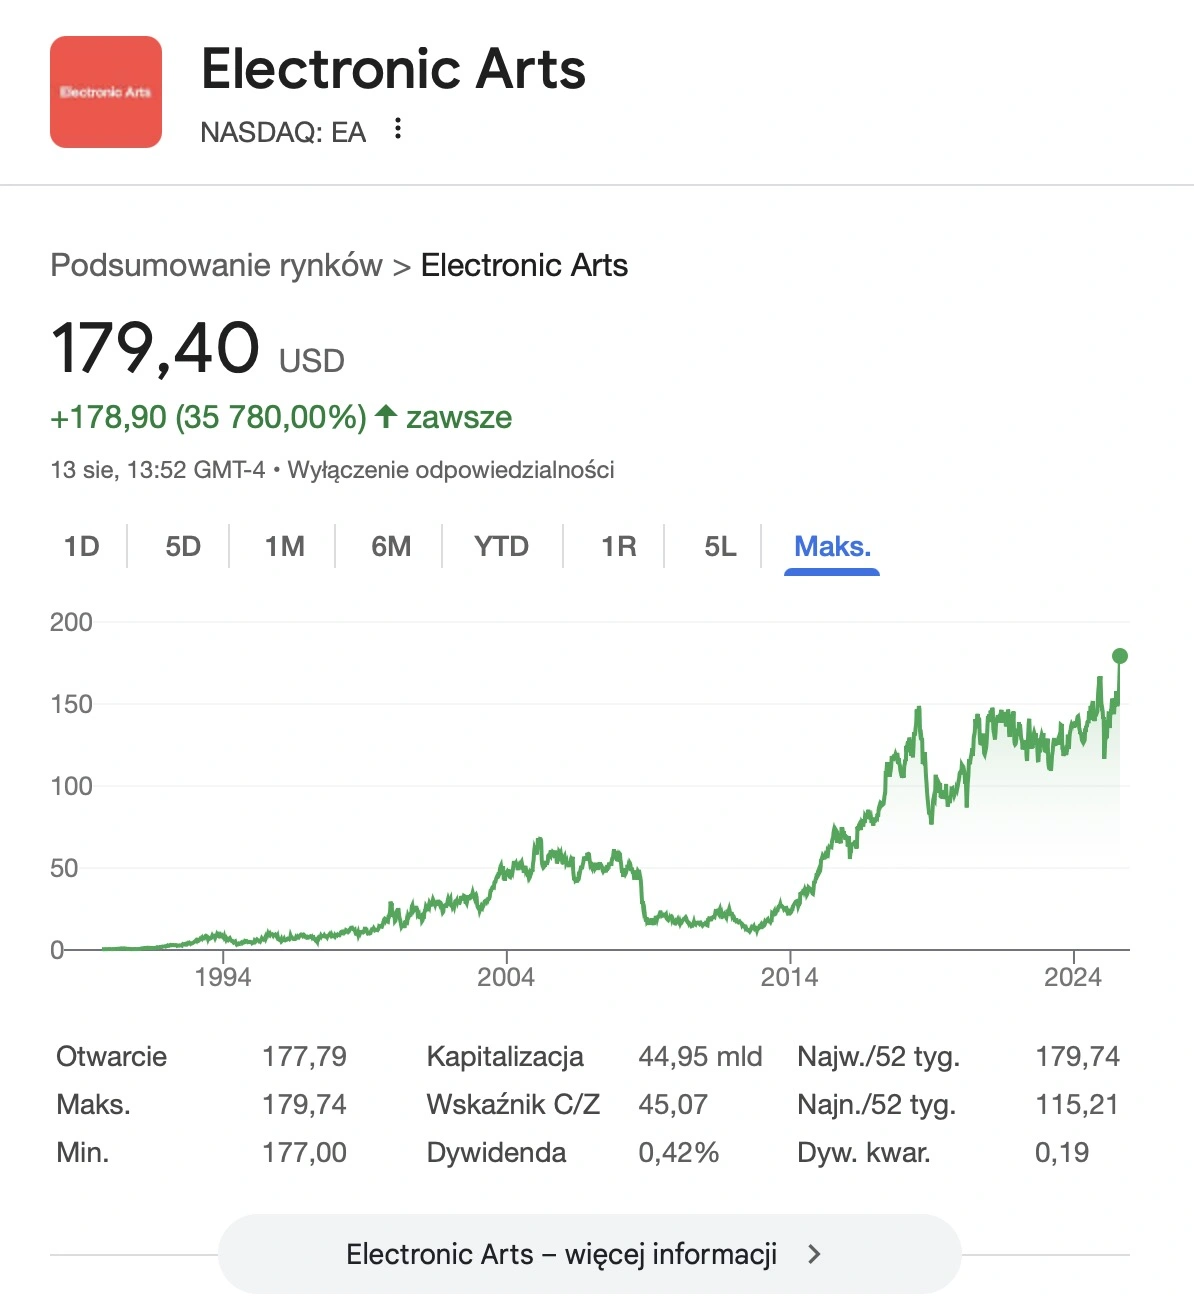Open the Wyłączenie odpowiedzialności disclaimer link
The image size is (1194, 1296).
tap(451, 470)
